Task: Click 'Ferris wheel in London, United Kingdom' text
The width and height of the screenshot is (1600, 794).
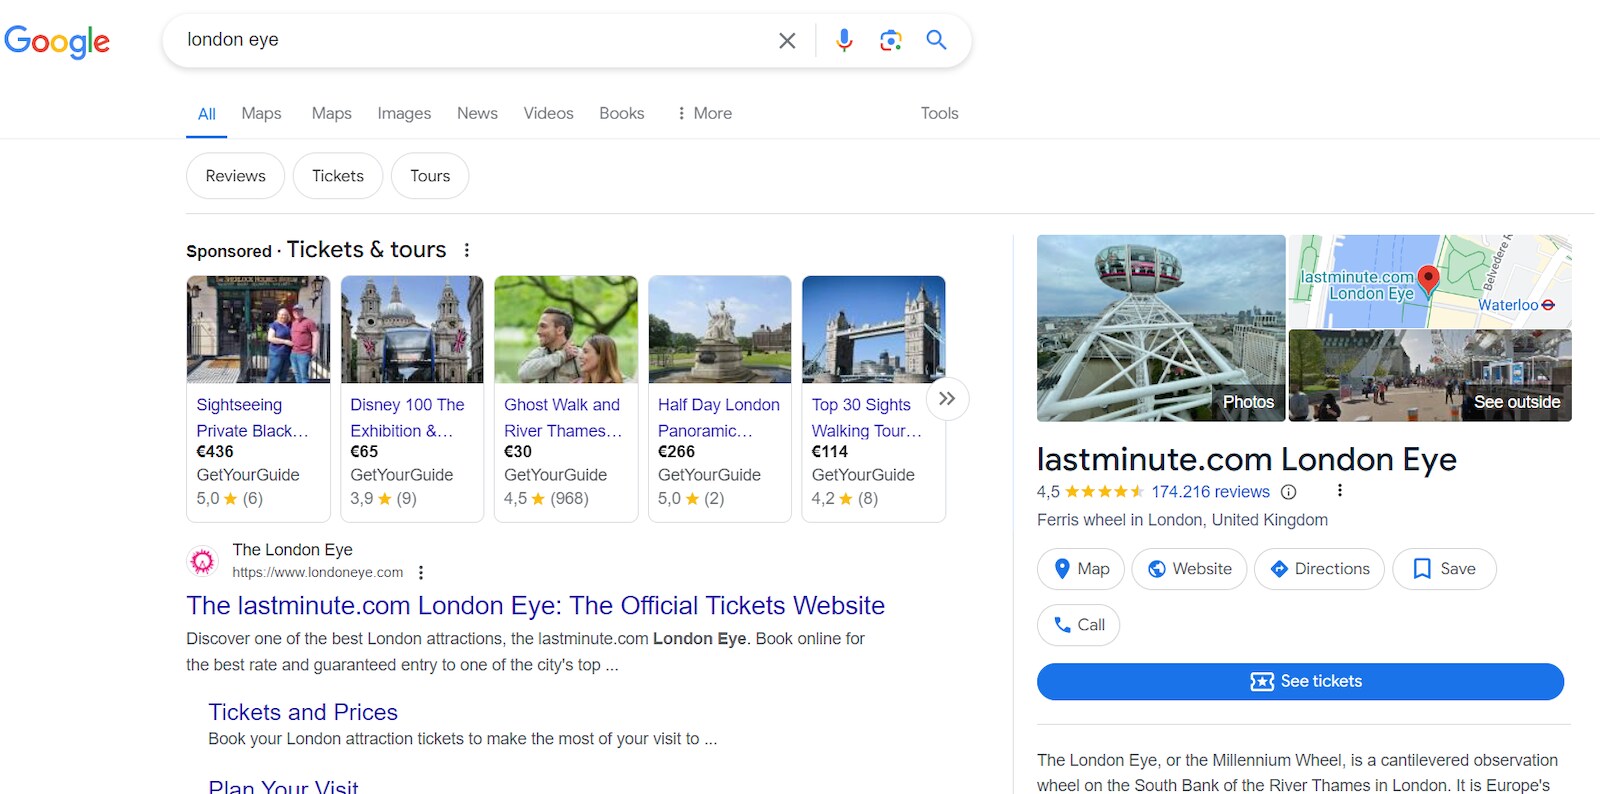Action: pos(1182,520)
